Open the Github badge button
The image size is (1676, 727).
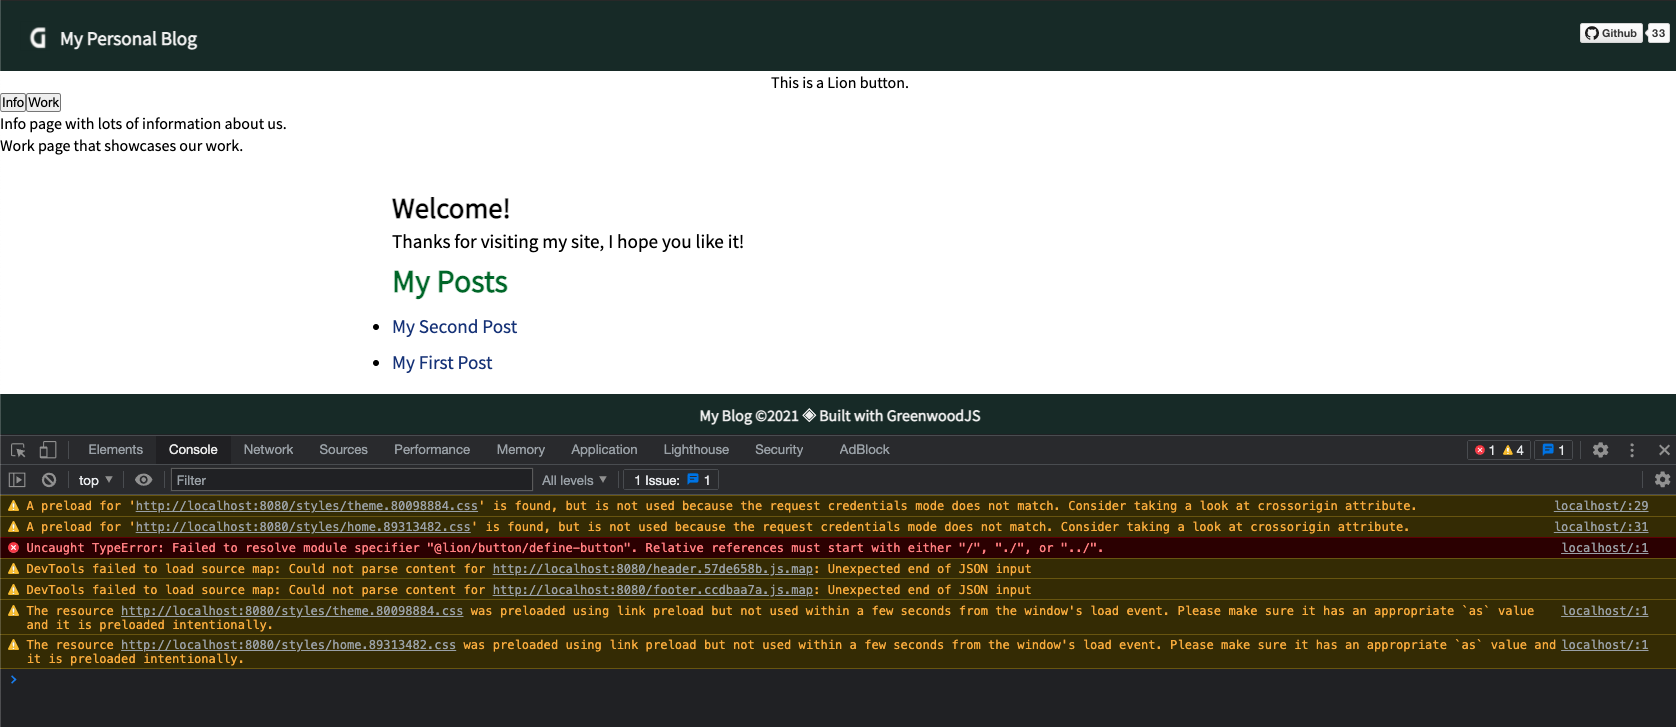point(1611,33)
